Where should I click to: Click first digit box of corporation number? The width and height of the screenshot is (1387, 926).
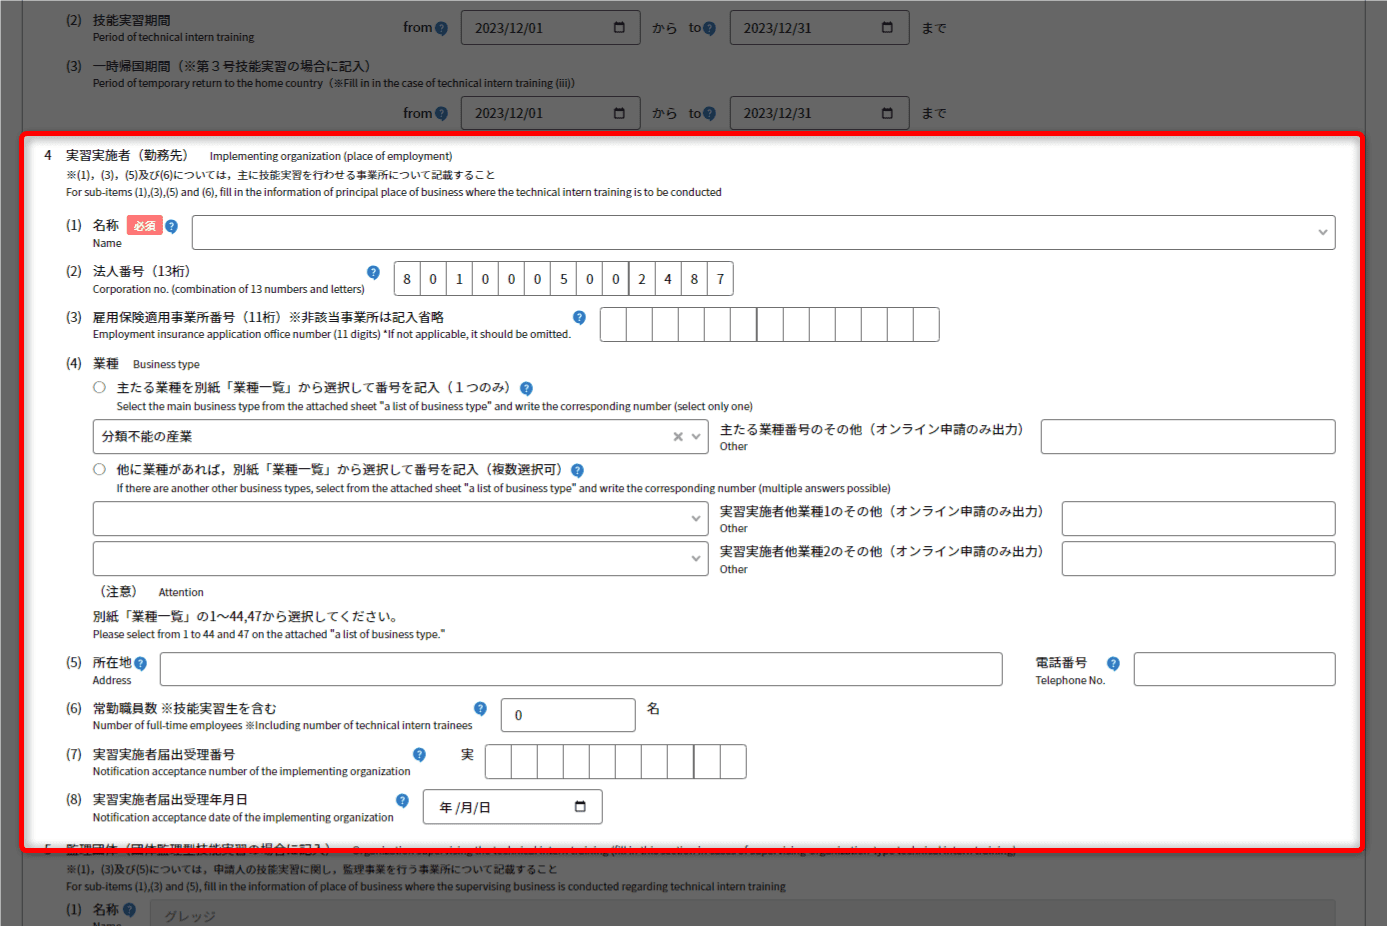click(407, 279)
